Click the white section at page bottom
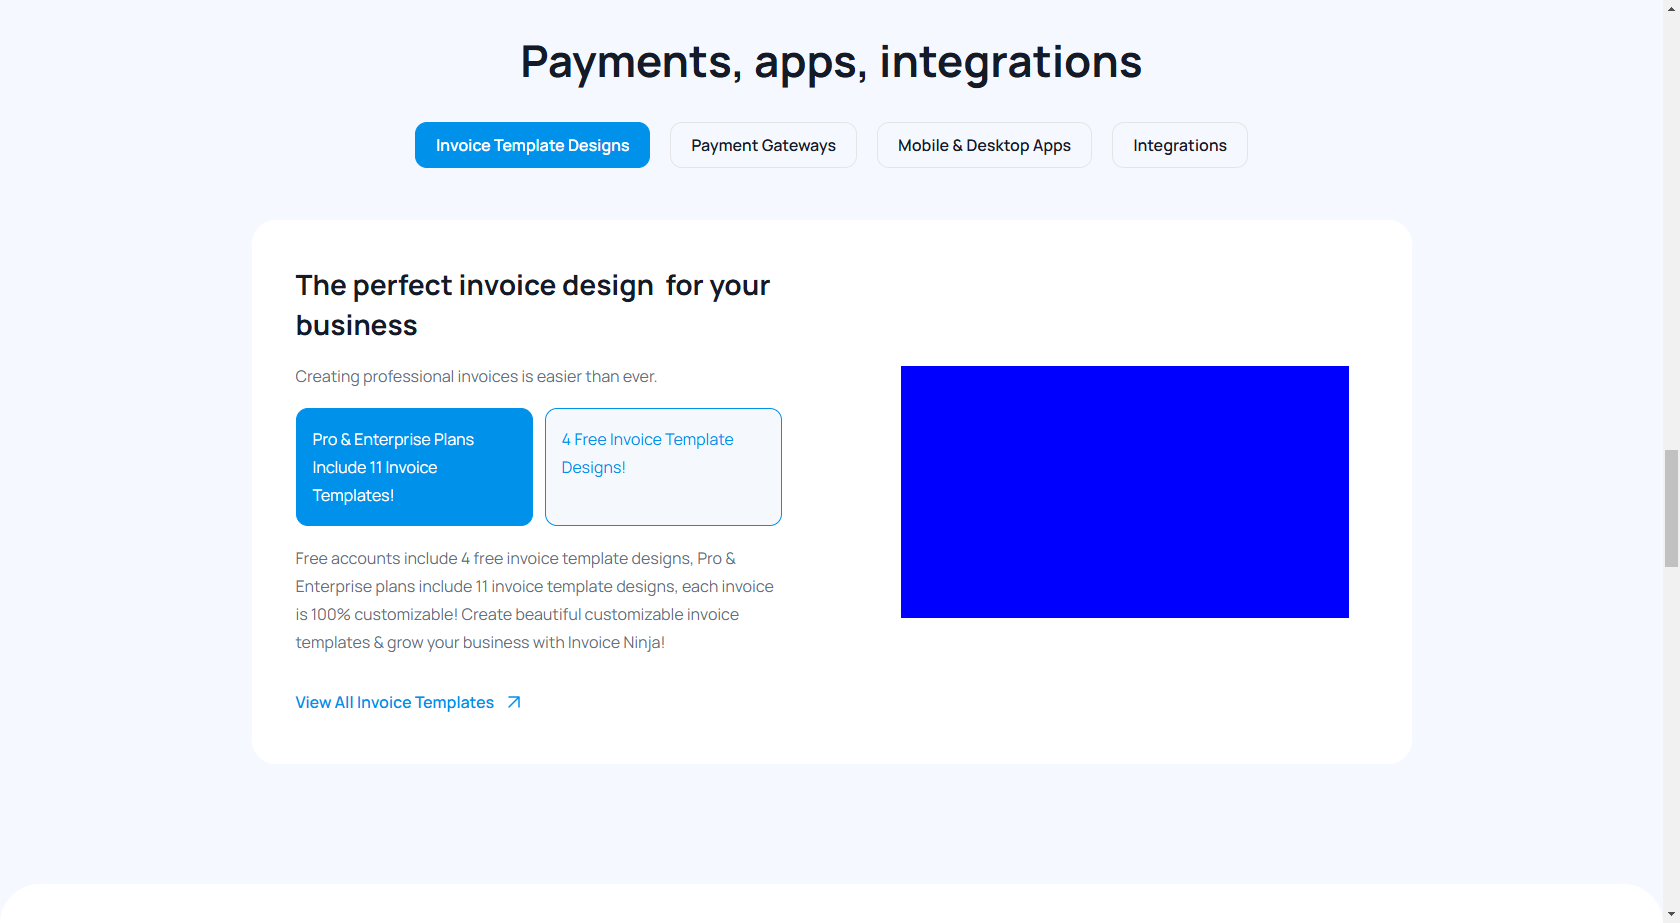This screenshot has width=1680, height=923. point(831,905)
